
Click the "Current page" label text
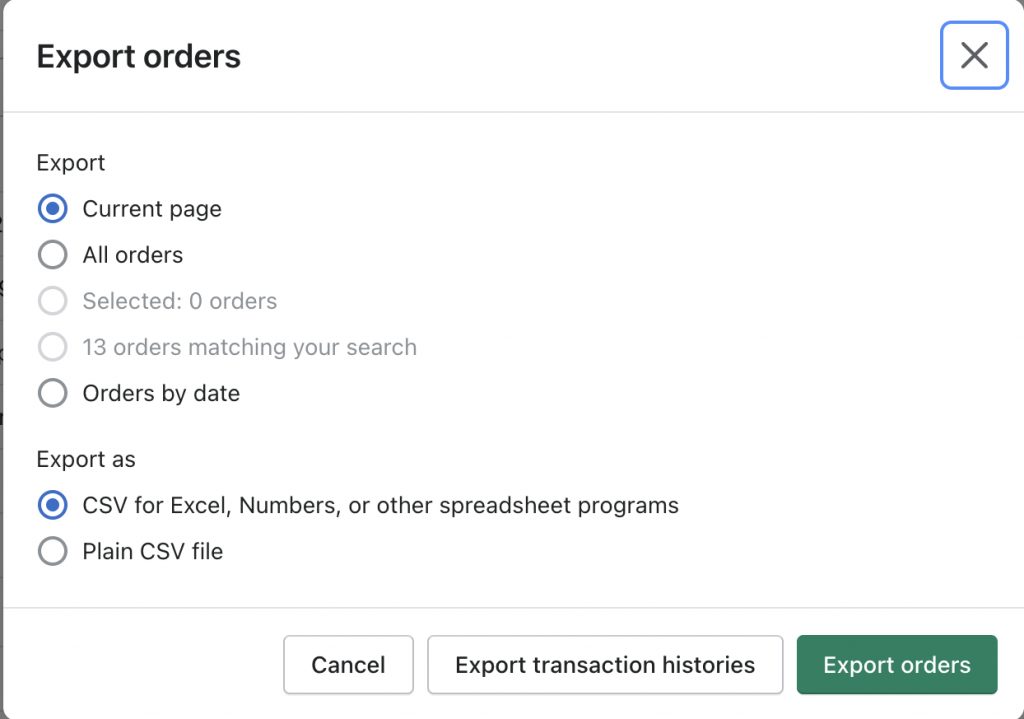coord(152,209)
